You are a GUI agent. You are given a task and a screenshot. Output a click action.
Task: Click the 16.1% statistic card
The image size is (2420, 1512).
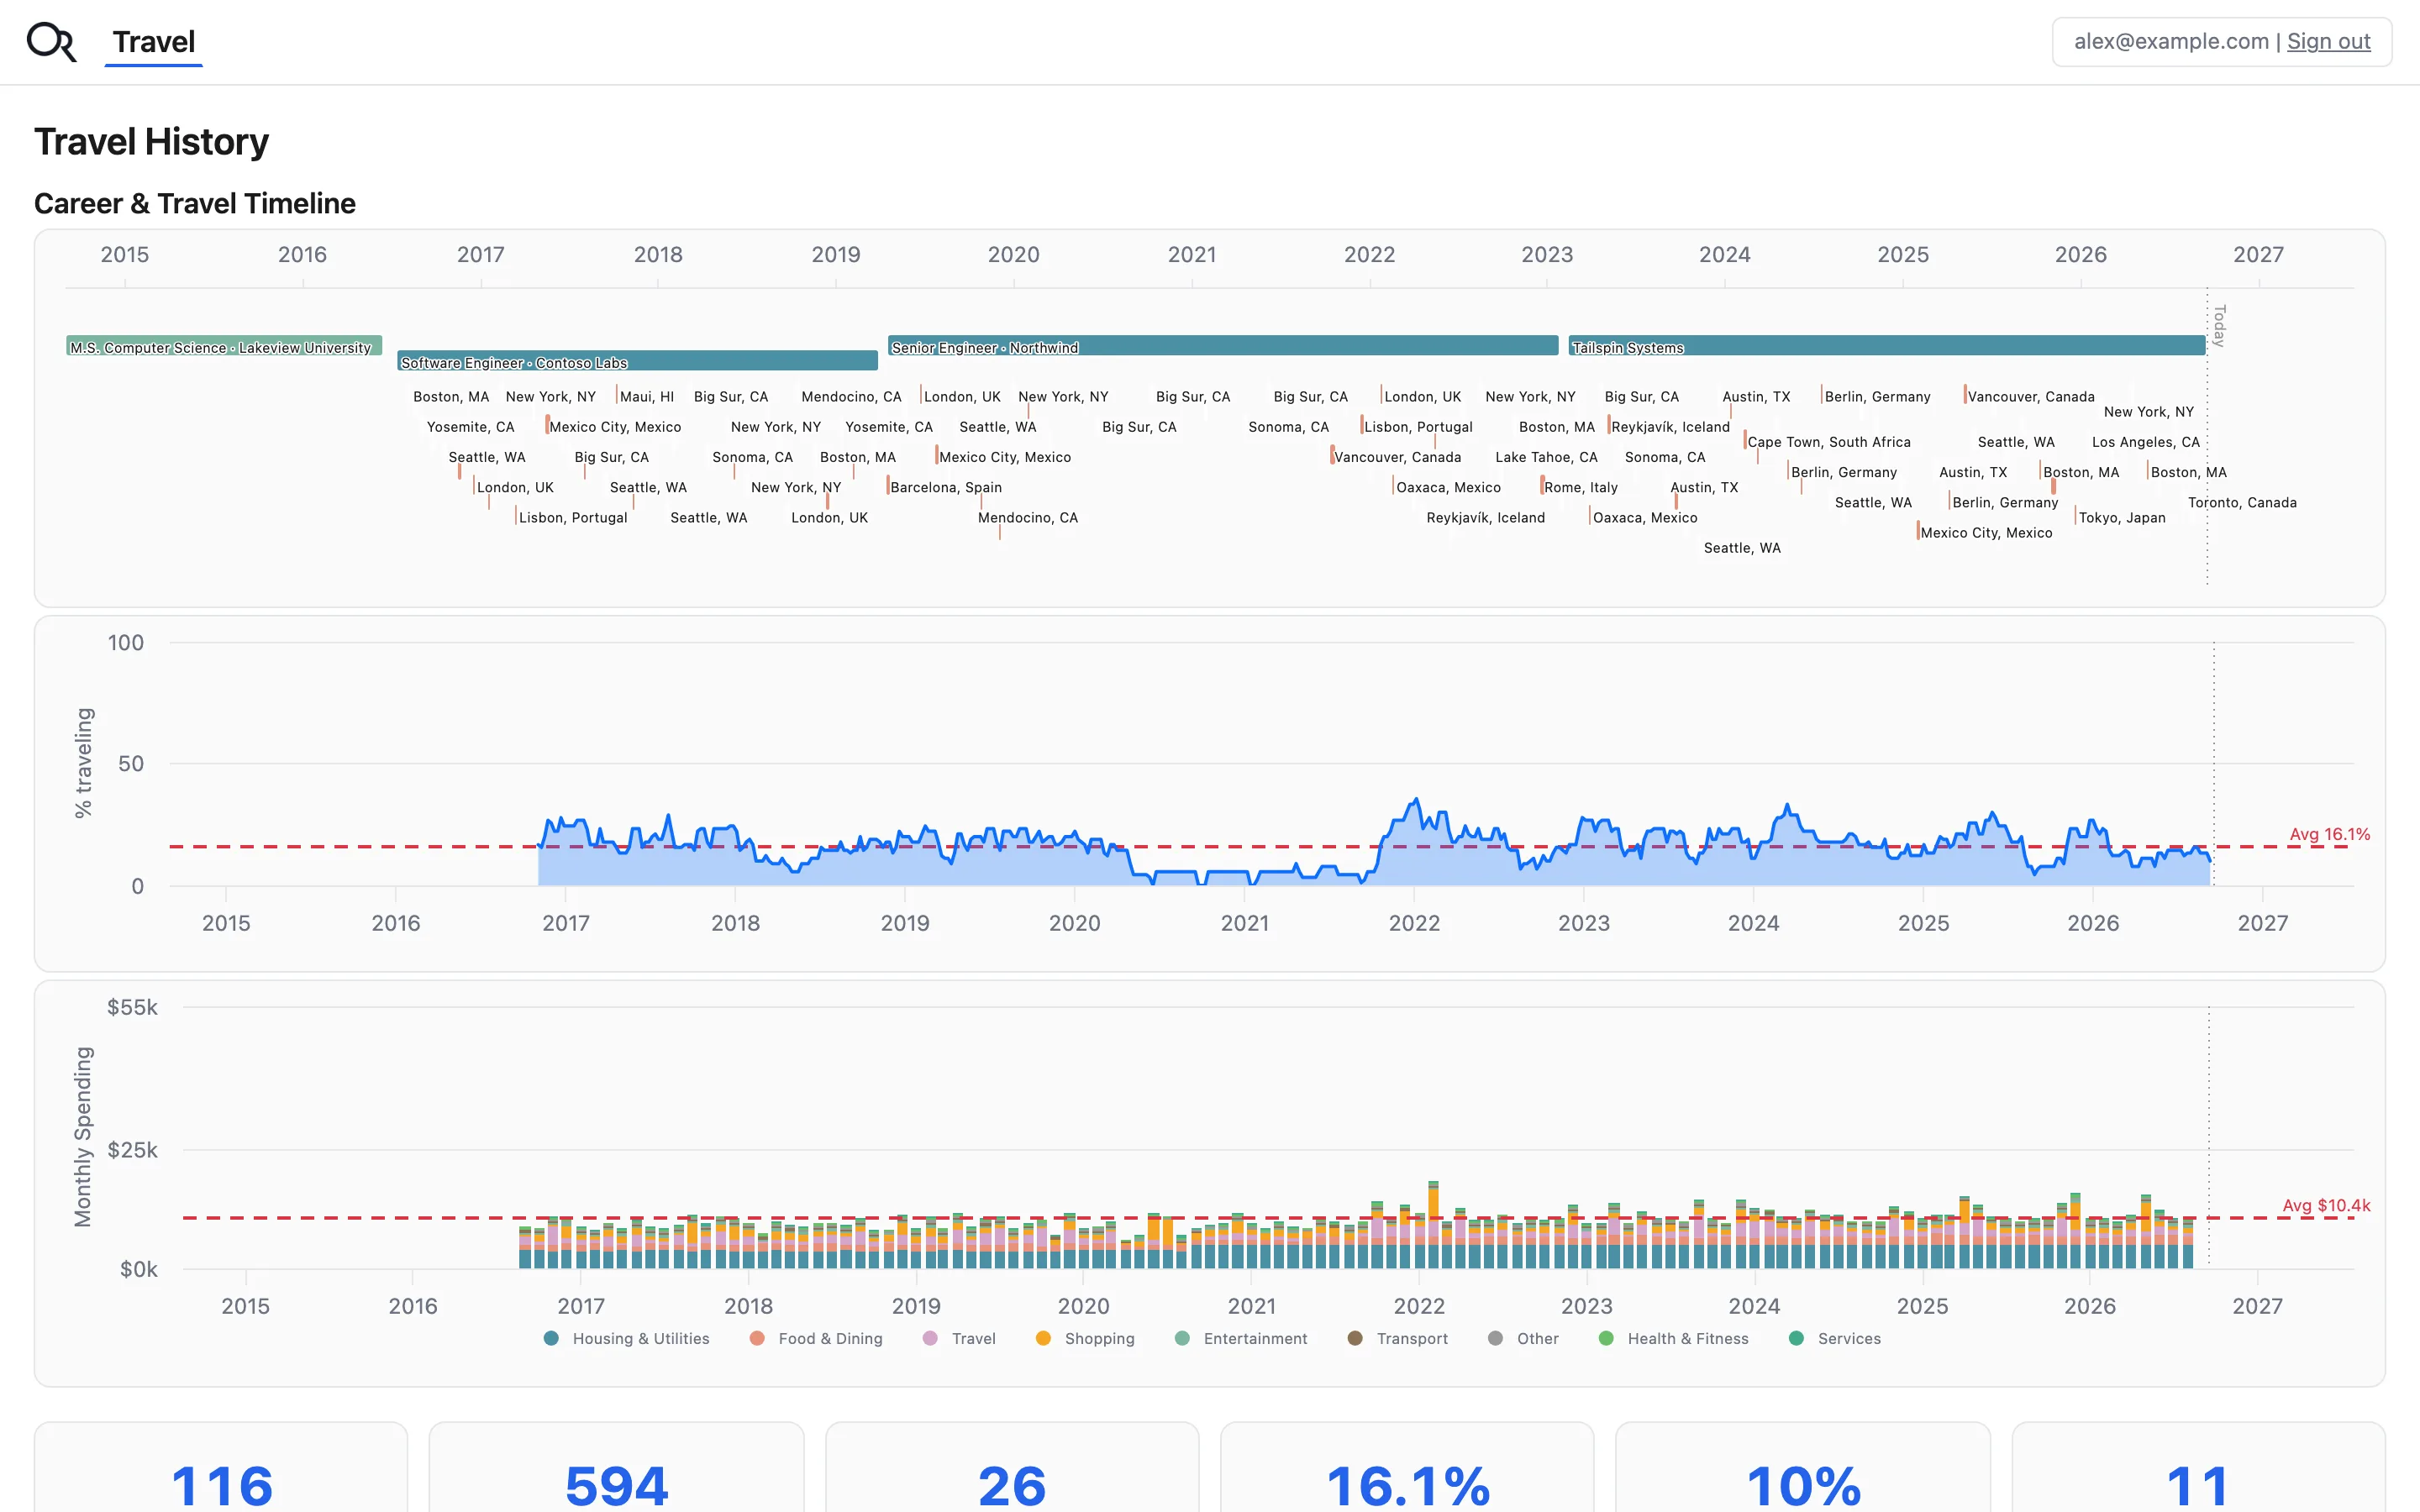[x=1407, y=1467]
